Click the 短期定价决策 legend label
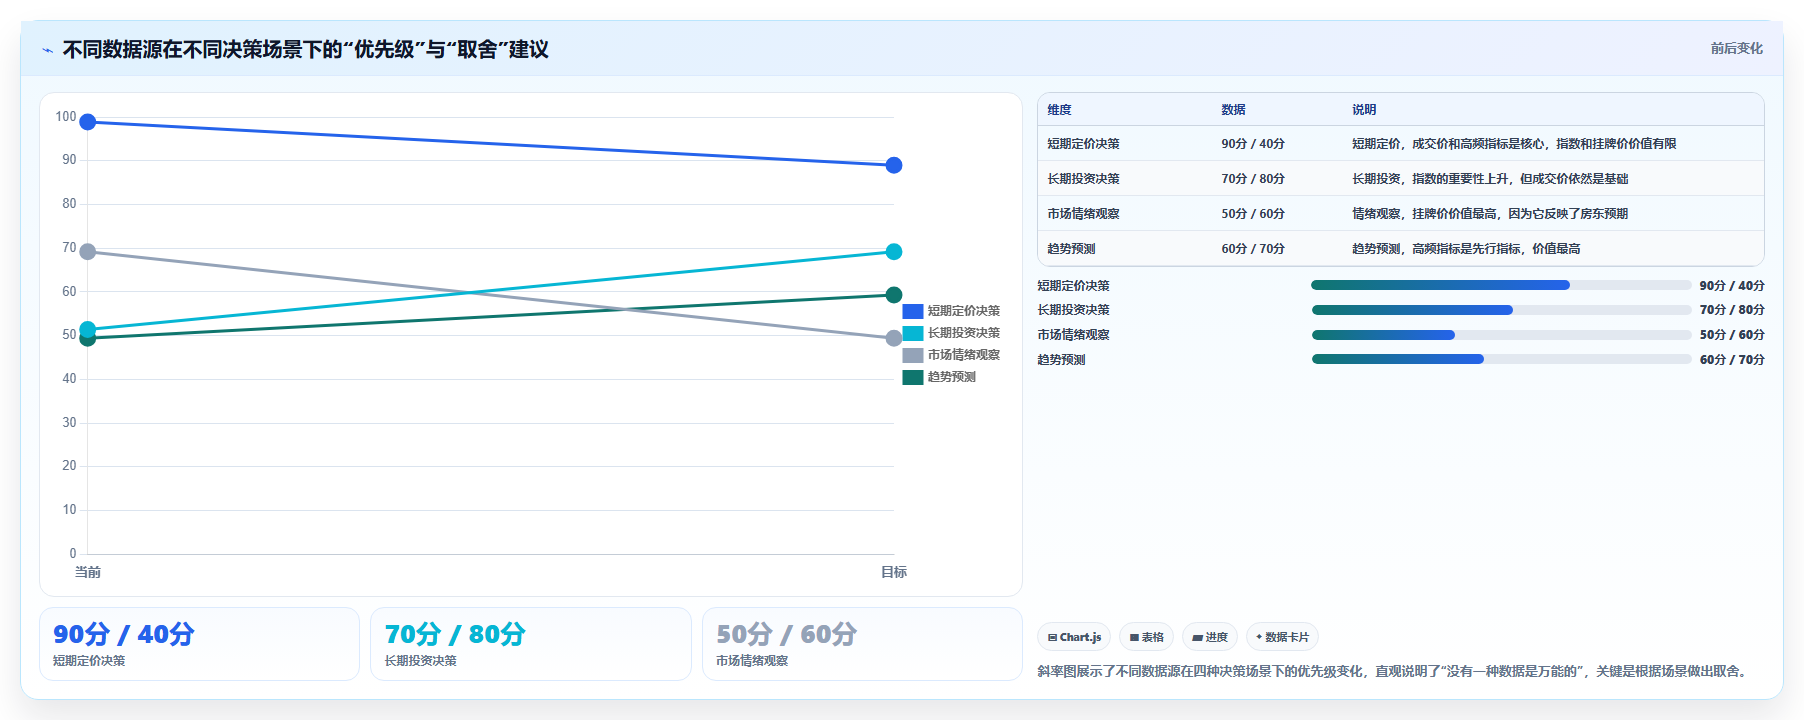Viewport: 1804px width, 720px height. click(963, 311)
